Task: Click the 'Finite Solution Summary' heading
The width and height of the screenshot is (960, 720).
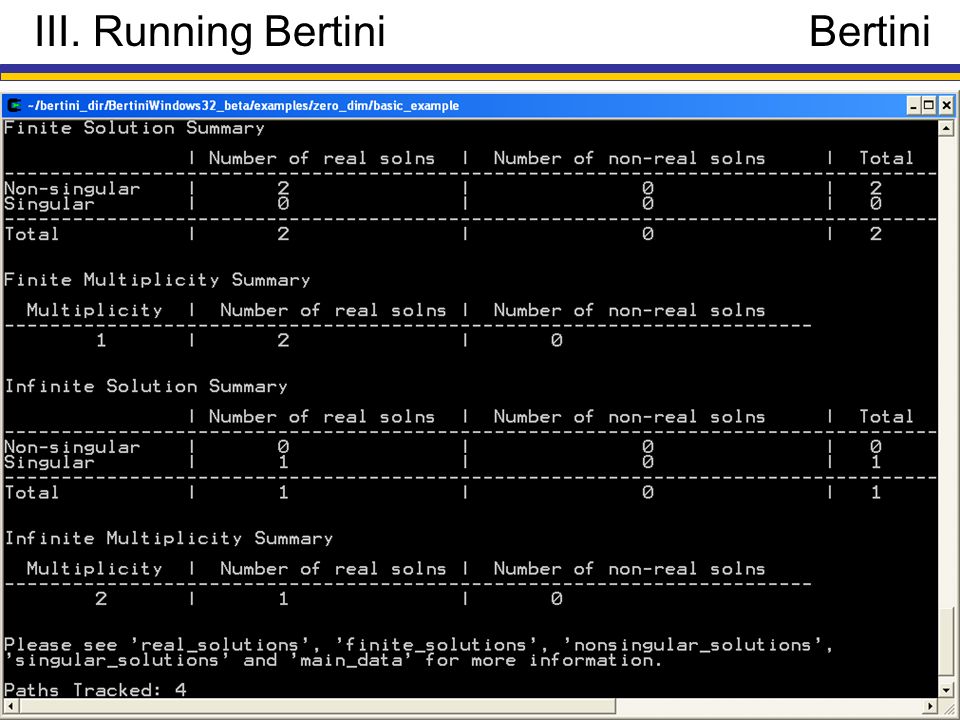Action: 134,128
